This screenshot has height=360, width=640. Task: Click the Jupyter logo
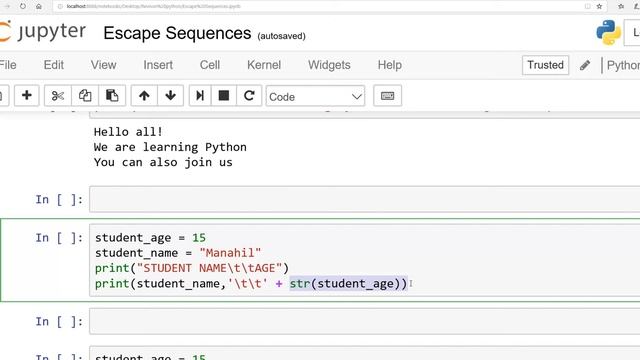[43, 32]
